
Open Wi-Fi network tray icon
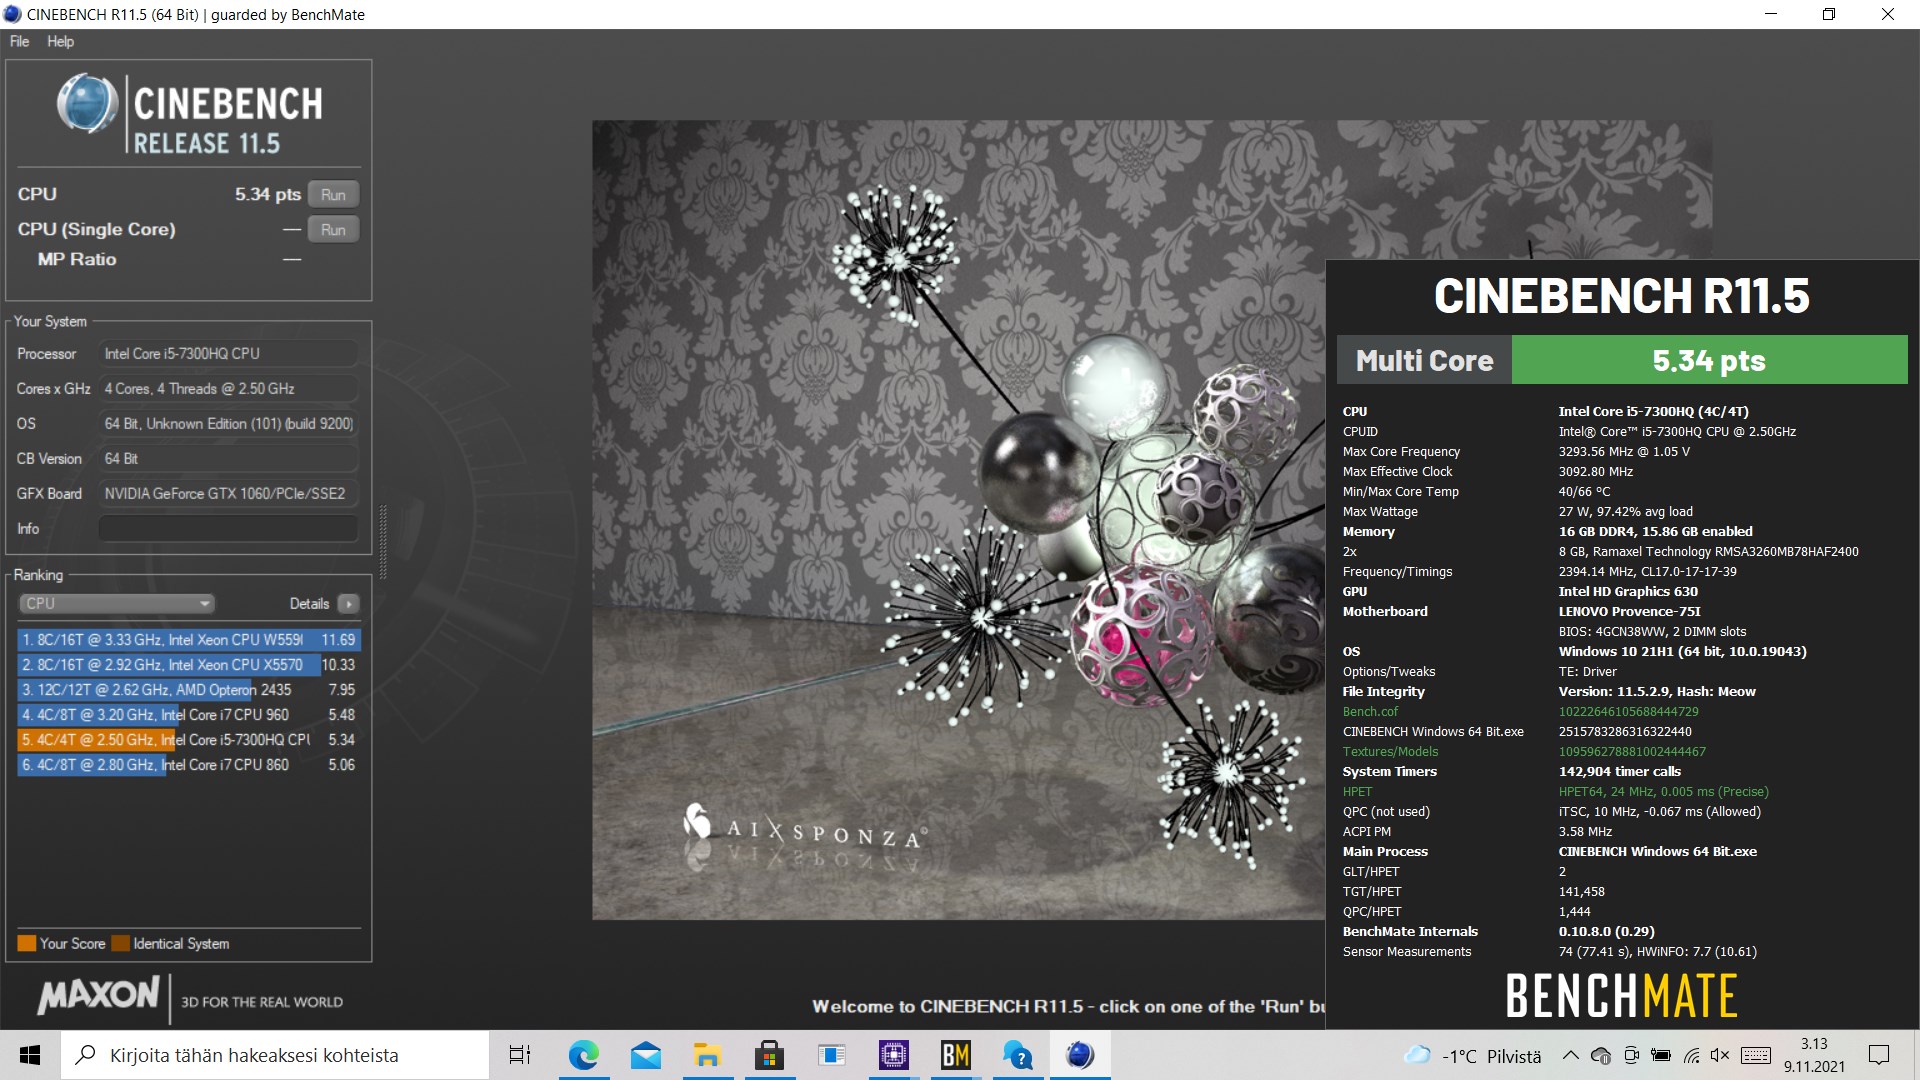(1691, 1056)
